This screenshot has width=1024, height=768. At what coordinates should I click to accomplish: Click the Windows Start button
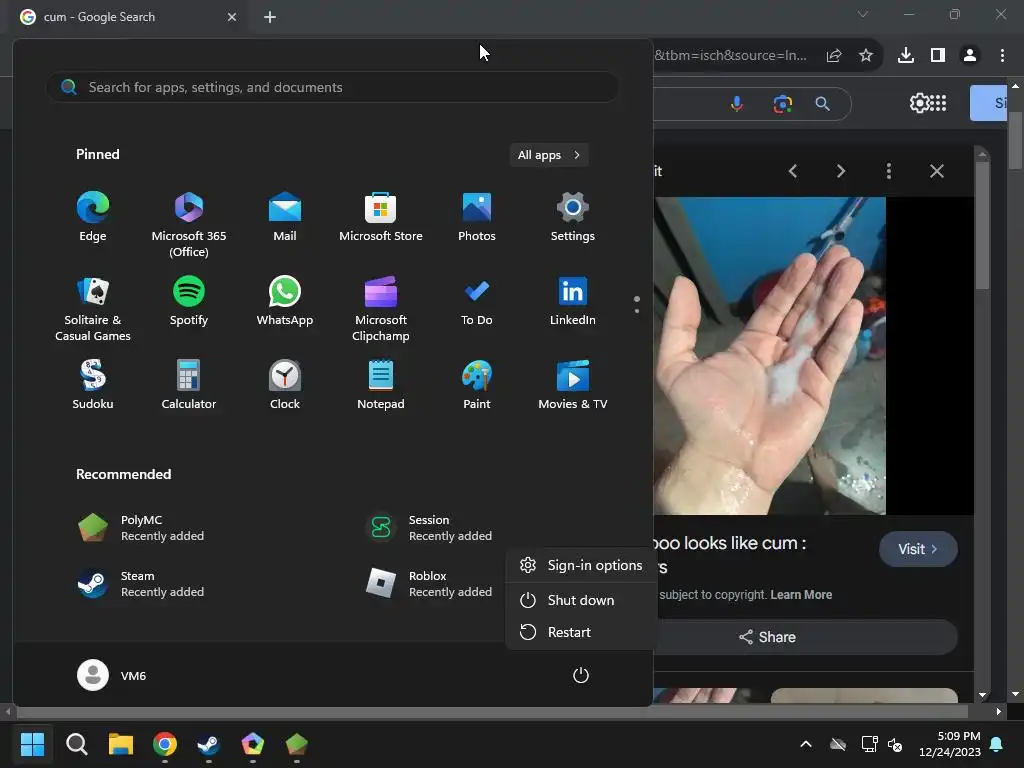[x=32, y=744]
